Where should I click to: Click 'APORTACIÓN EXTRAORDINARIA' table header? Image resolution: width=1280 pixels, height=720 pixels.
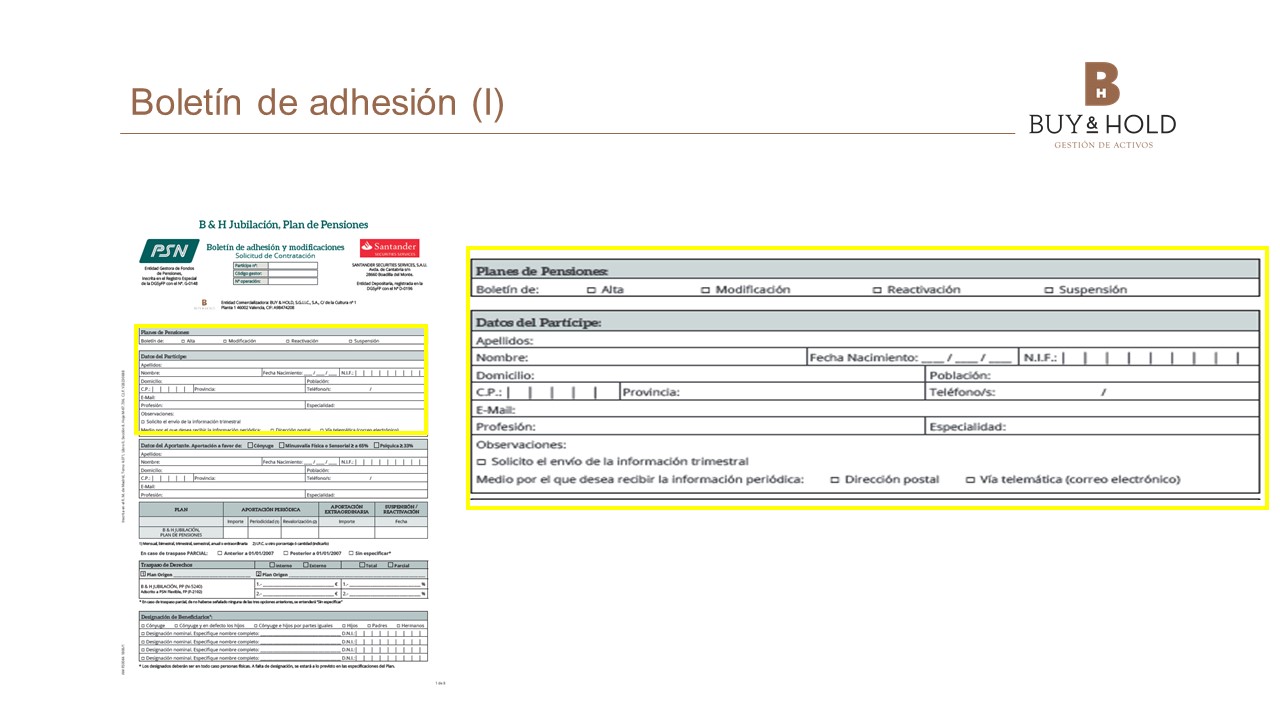[347, 509]
